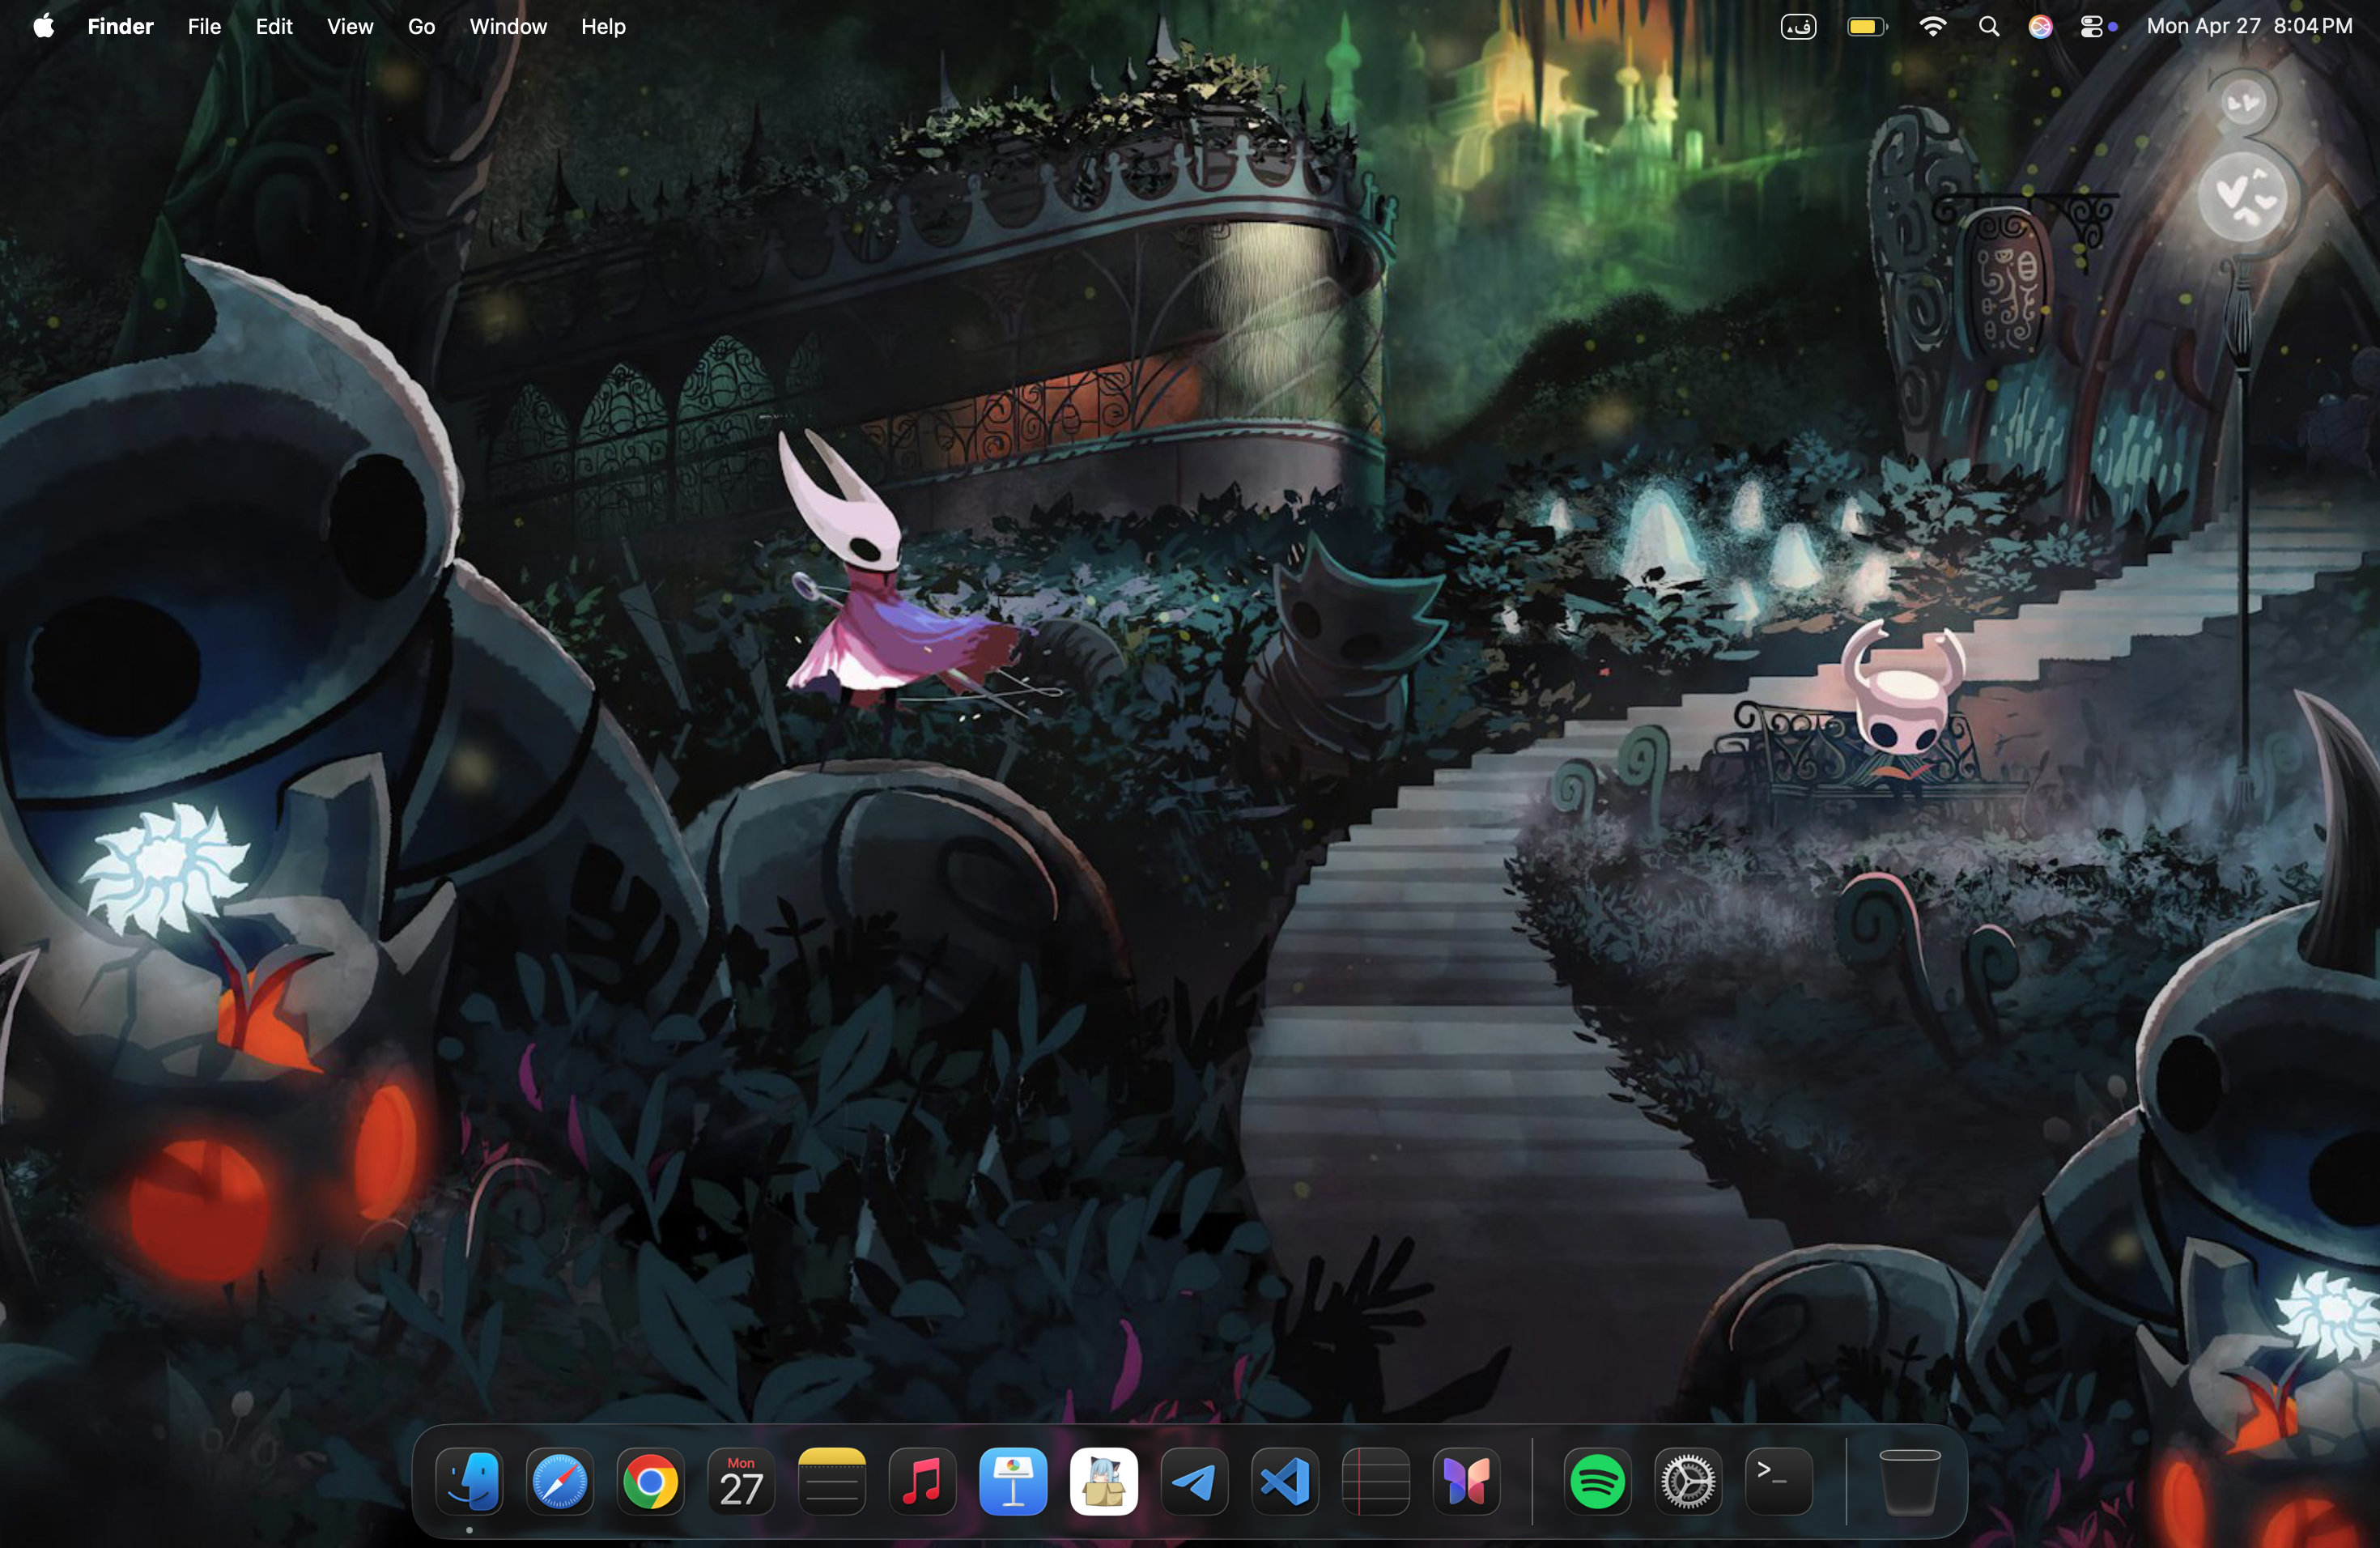Open the Finder application menu
The width and height of the screenshot is (2380, 1548).
click(120, 26)
